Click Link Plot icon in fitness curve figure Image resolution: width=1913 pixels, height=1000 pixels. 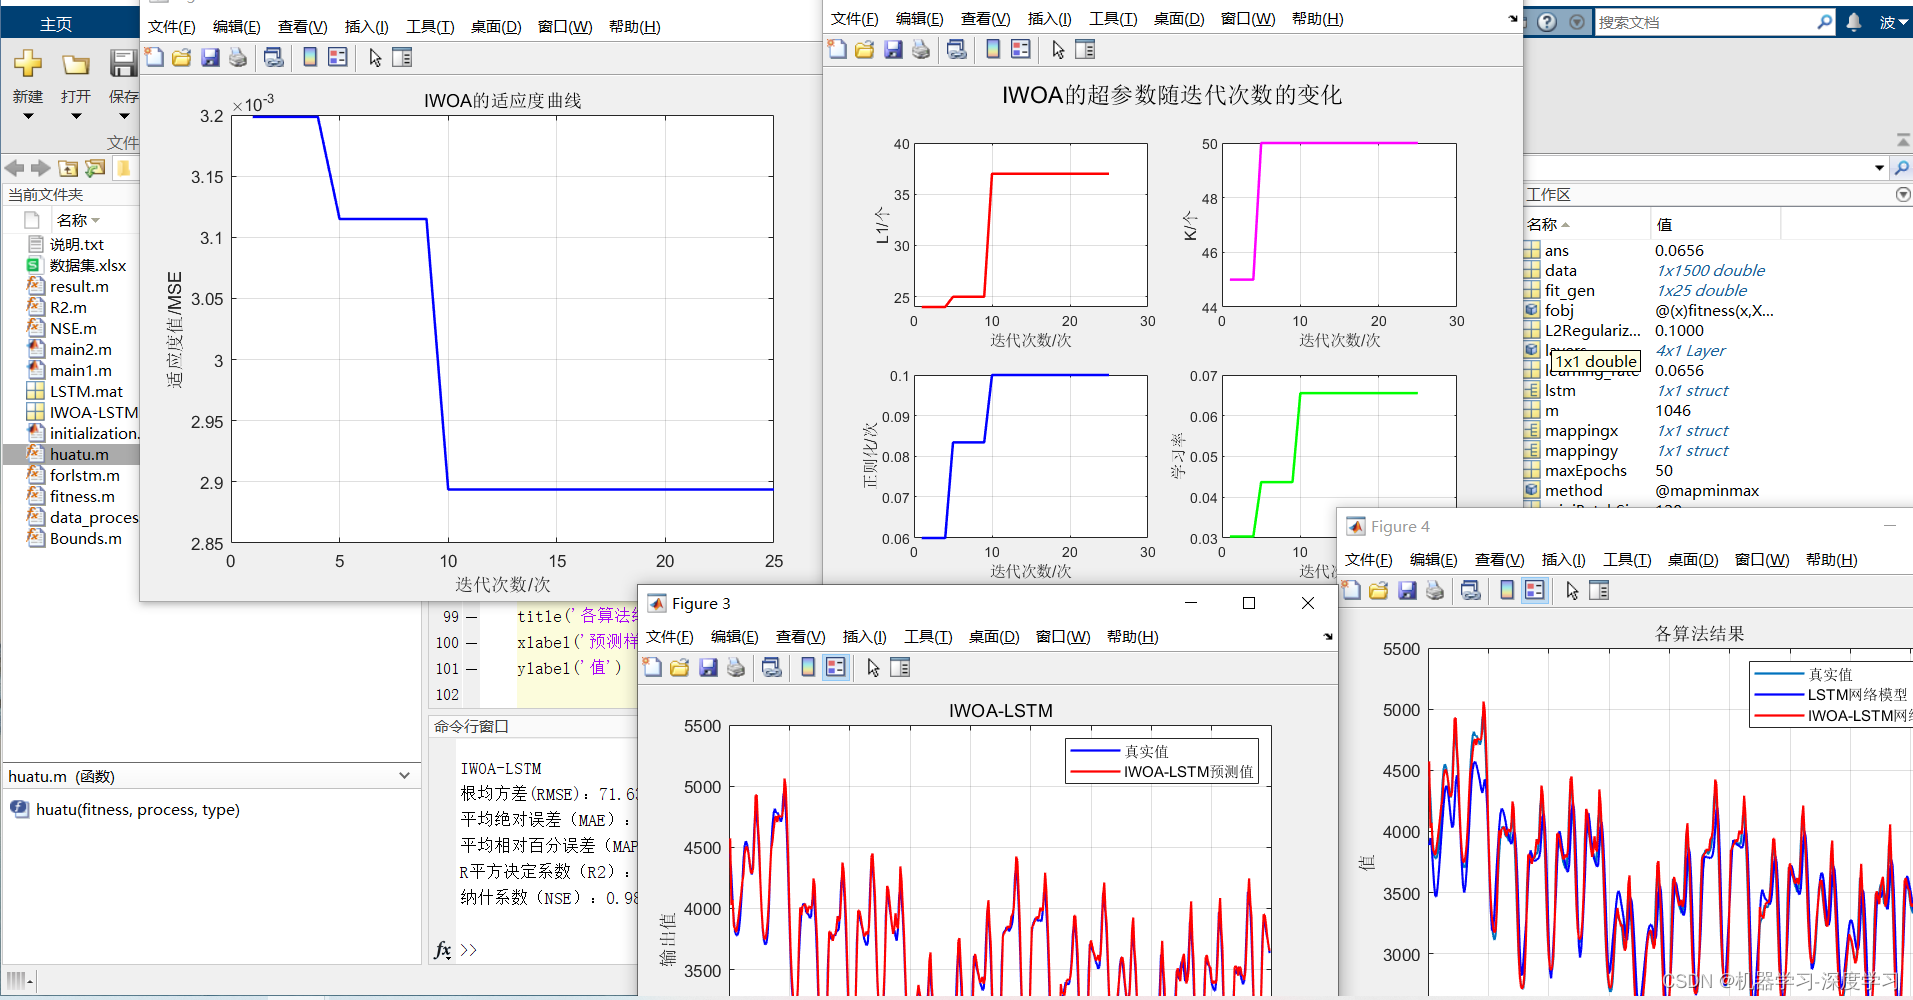click(x=273, y=58)
